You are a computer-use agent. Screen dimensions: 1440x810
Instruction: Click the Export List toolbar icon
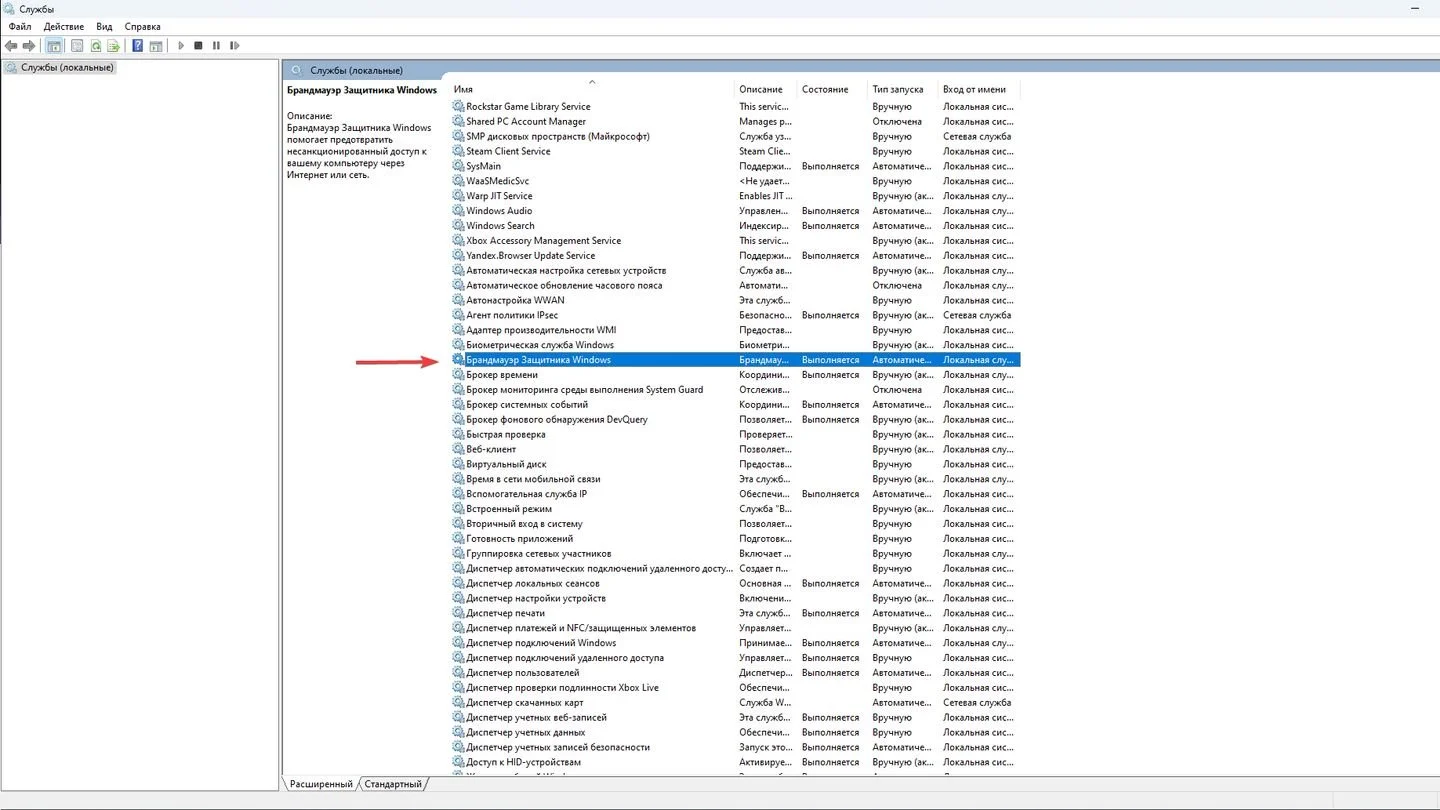pos(113,46)
